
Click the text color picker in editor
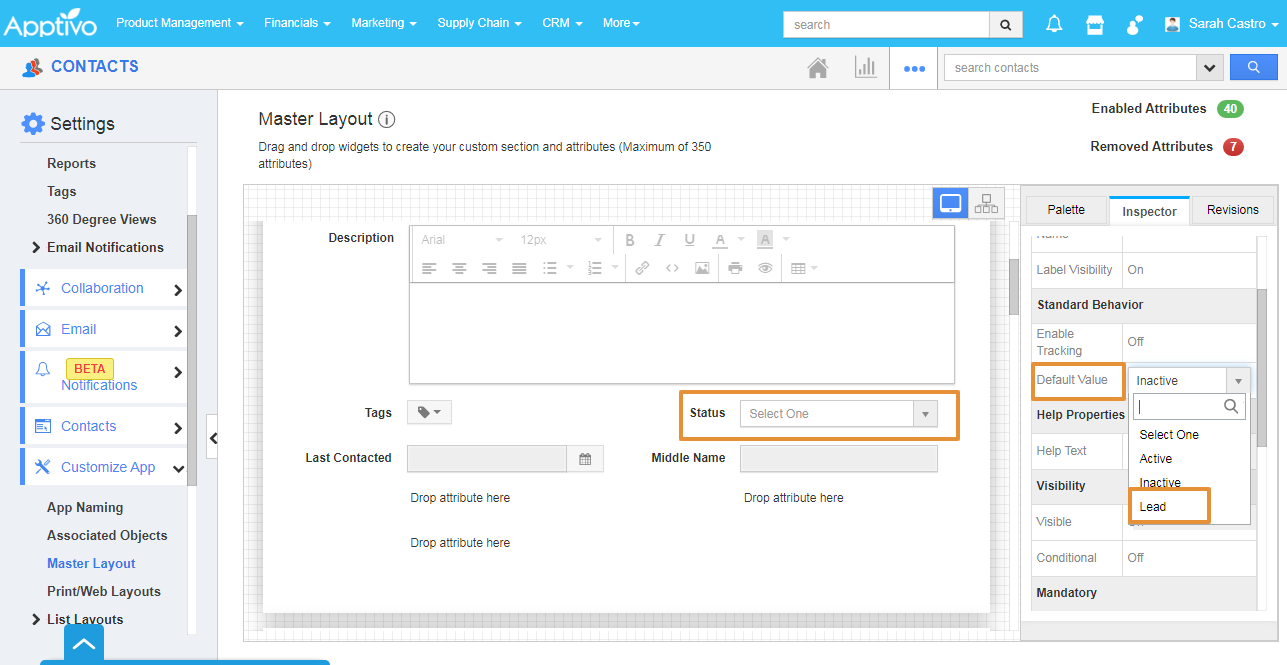tap(721, 240)
